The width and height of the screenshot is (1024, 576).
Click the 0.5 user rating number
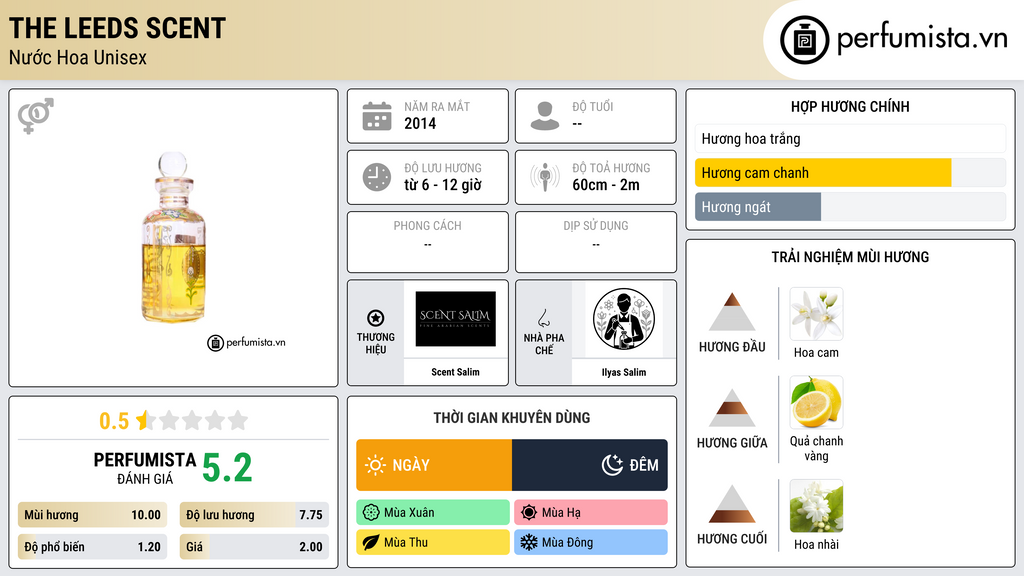click(114, 421)
